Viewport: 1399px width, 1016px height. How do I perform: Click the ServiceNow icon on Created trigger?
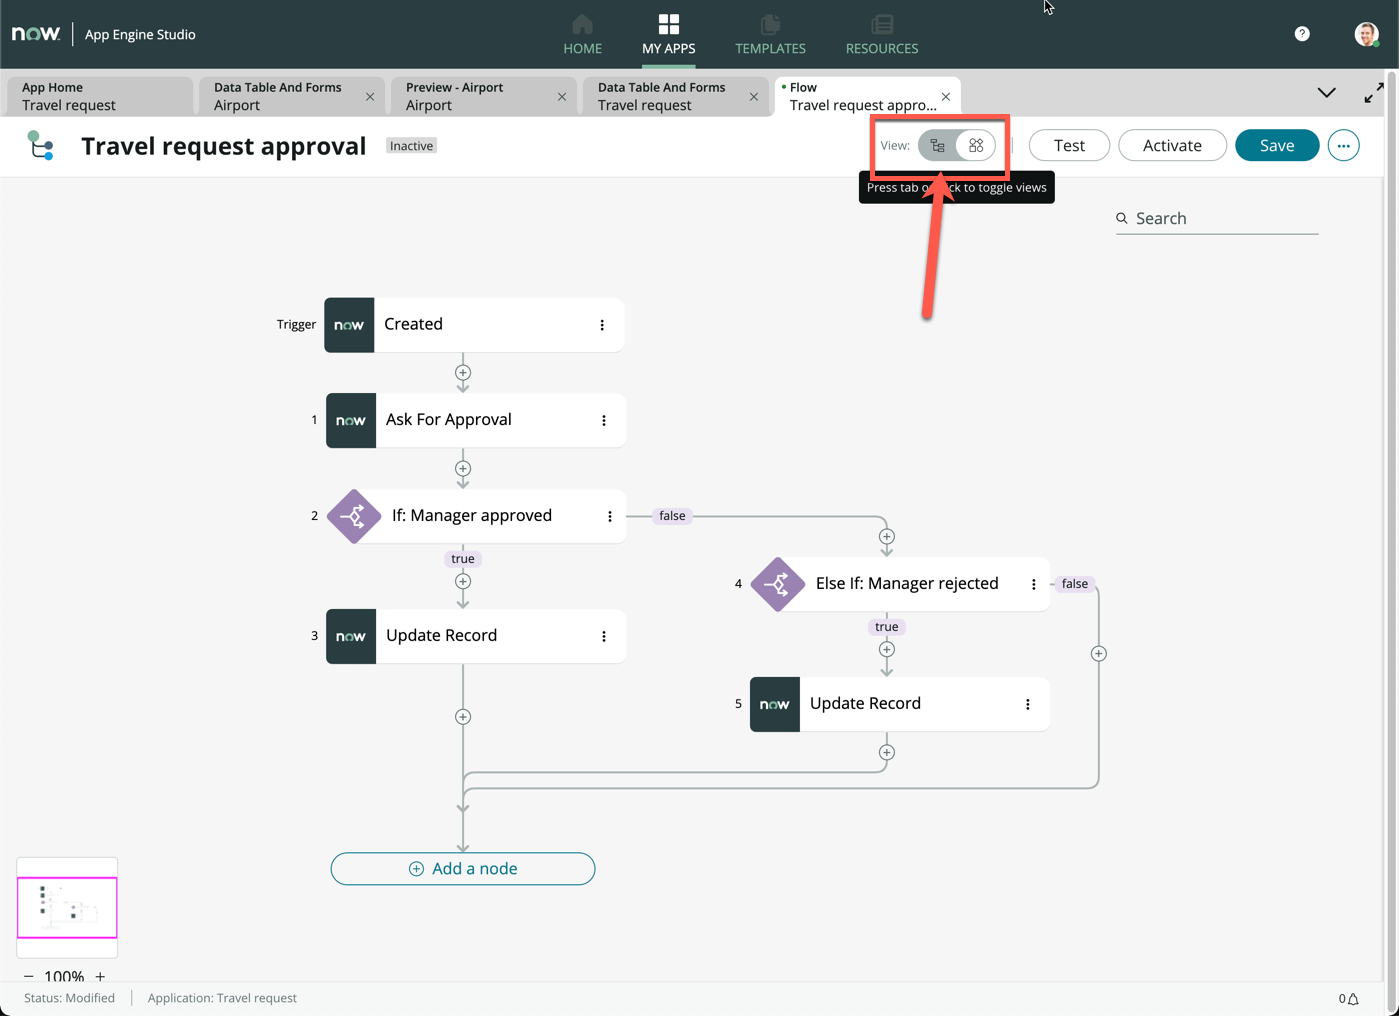[349, 325]
